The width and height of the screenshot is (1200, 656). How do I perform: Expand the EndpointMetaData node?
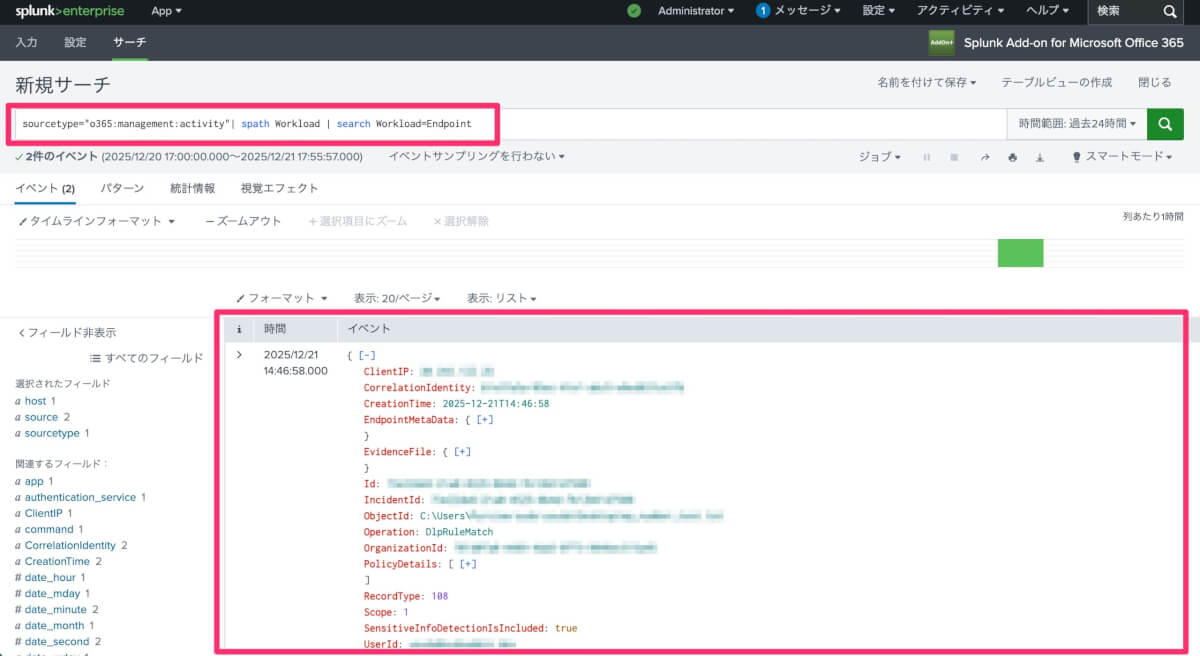[x=484, y=420]
